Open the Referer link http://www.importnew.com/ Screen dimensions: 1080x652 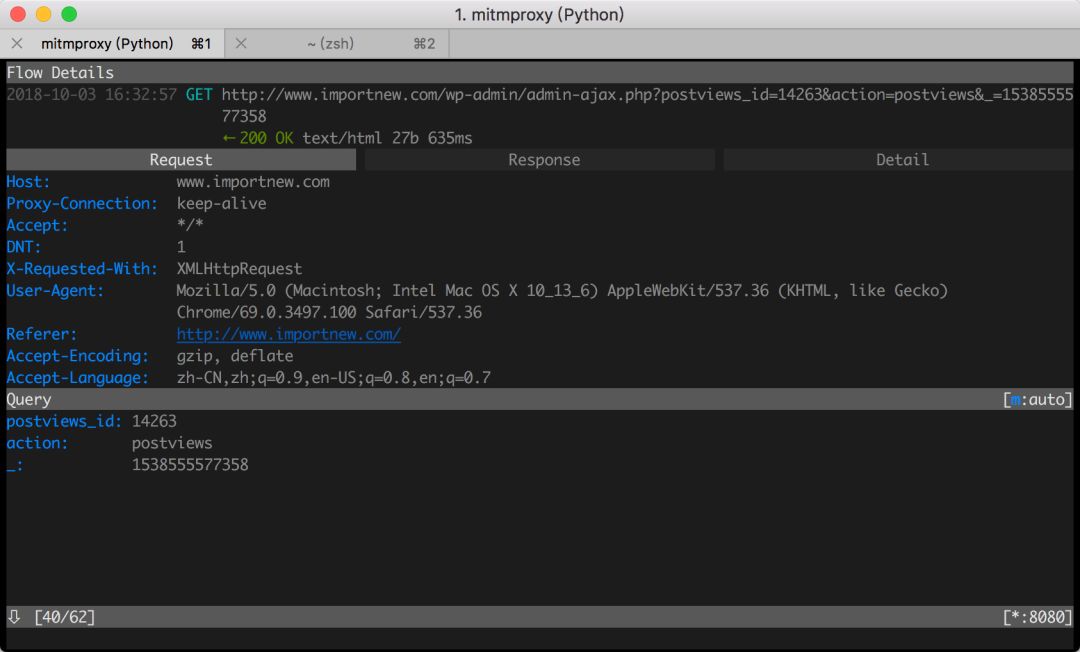click(289, 335)
